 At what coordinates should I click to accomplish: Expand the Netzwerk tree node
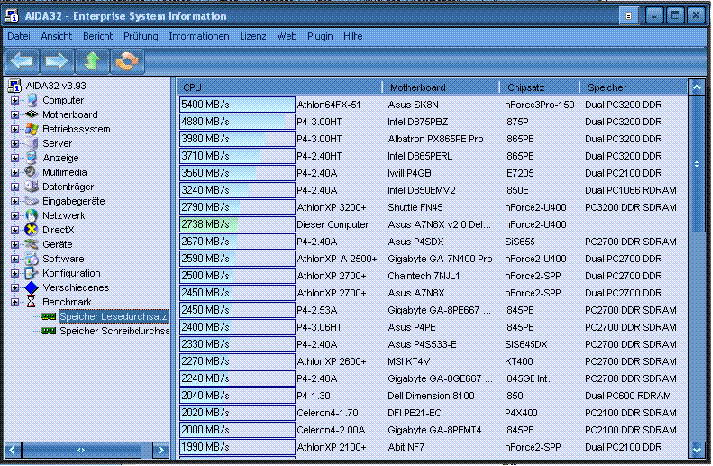coord(15,216)
